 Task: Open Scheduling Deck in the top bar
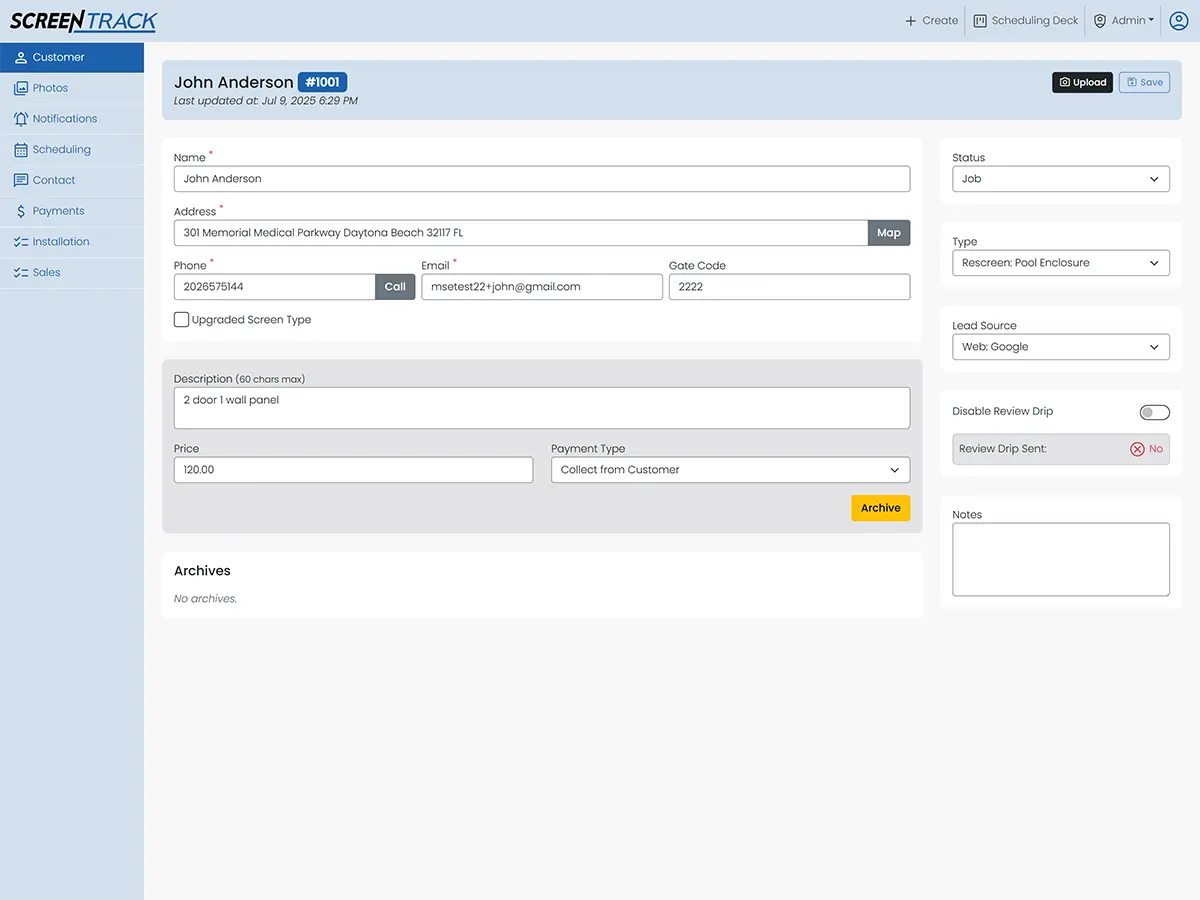1026,21
